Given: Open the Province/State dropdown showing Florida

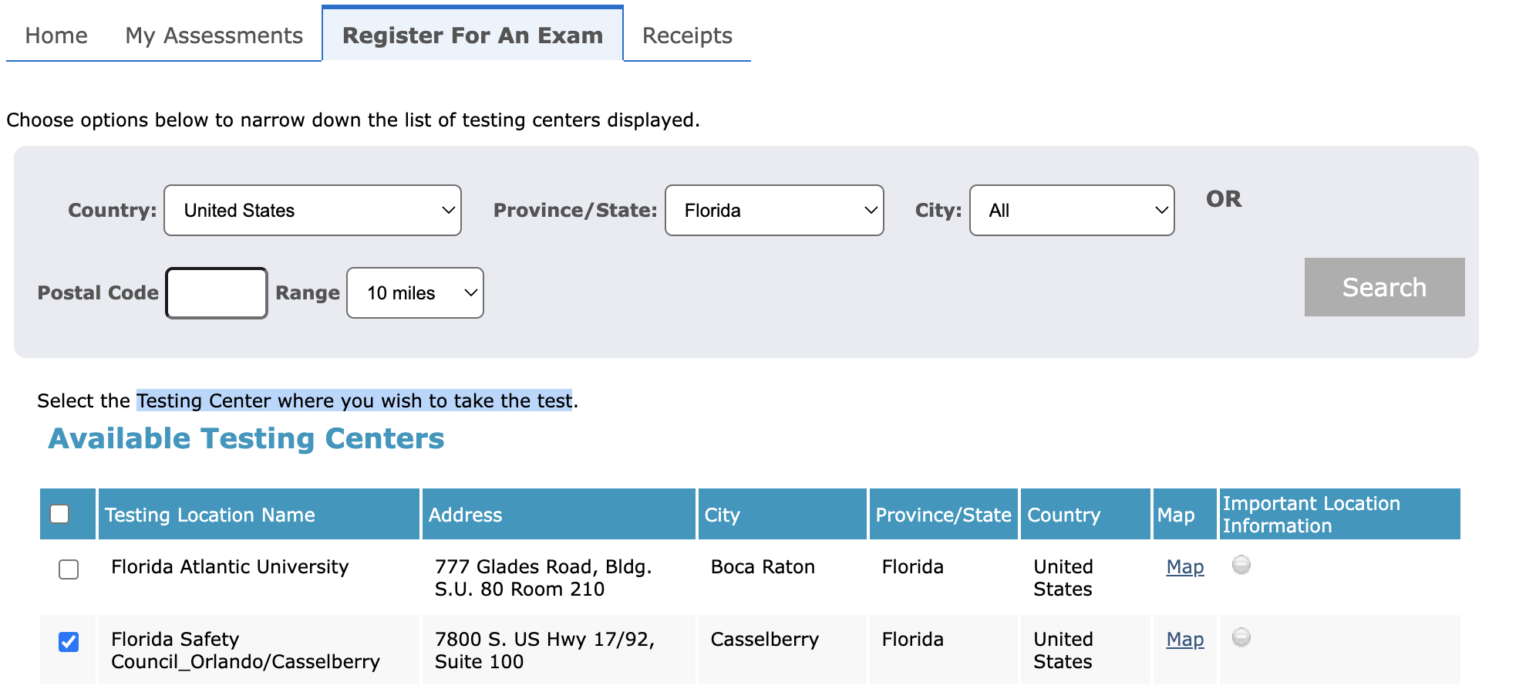Looking at the screenshot, I should pyautogui.click(x=774, y=210).
